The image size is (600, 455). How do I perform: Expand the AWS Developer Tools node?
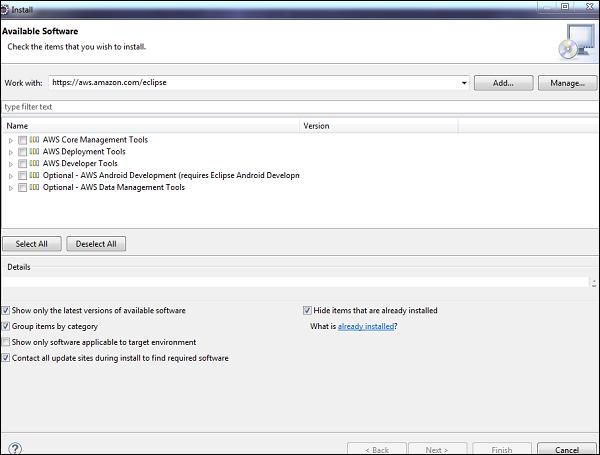tap(11, 165)
